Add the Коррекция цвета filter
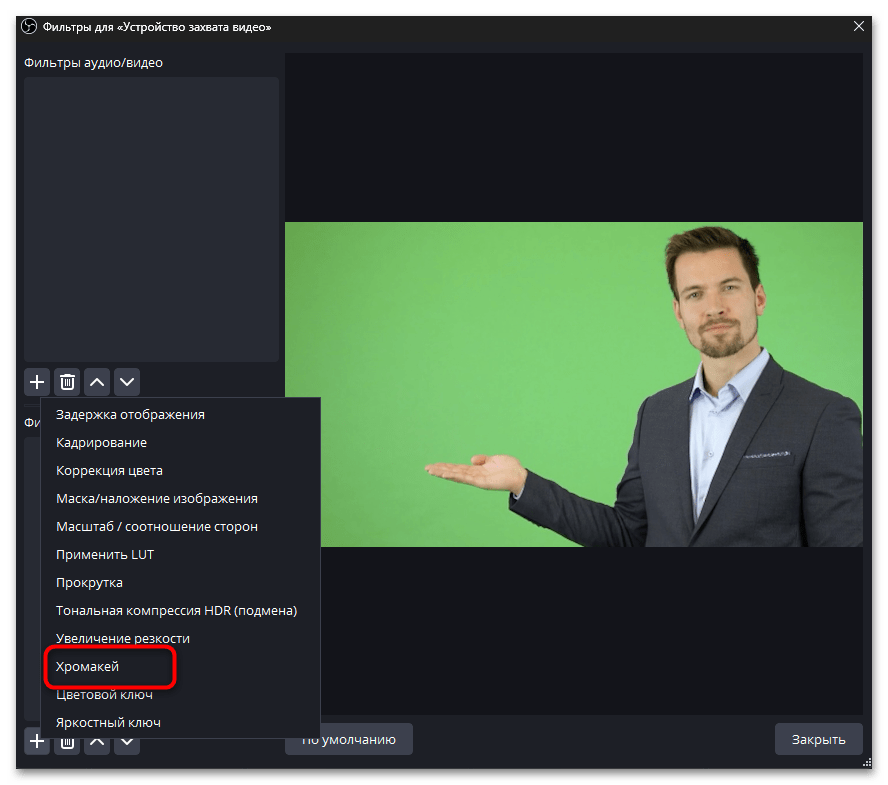 (x=109, y=470)
